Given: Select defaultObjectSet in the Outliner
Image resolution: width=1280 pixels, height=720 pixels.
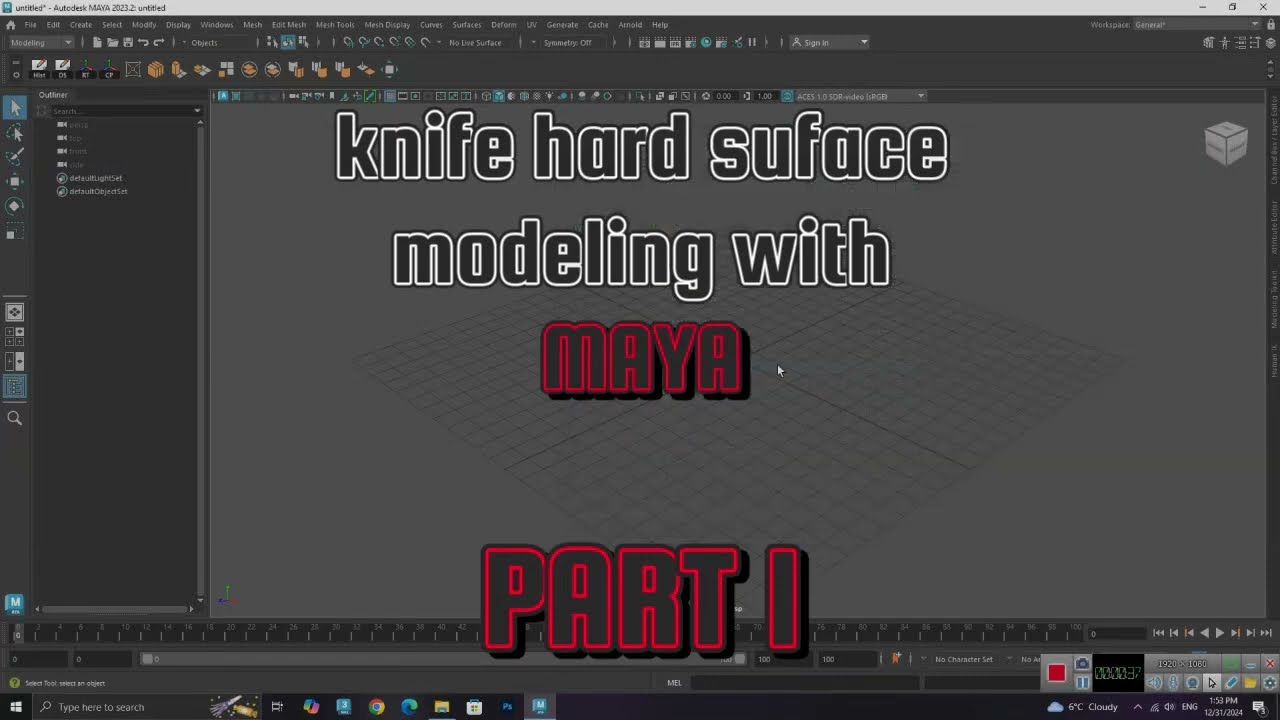Looking at the screenshot, I should [x=98, y=191].
